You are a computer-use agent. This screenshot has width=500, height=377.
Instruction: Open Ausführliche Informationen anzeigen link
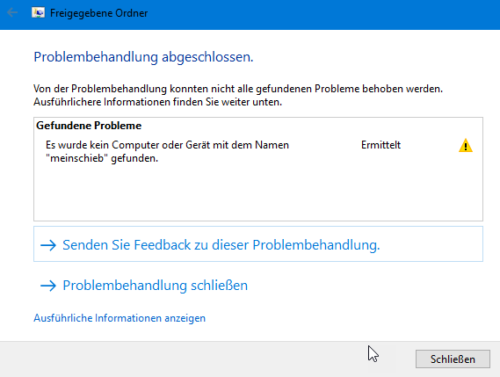[x=119, y=318]
